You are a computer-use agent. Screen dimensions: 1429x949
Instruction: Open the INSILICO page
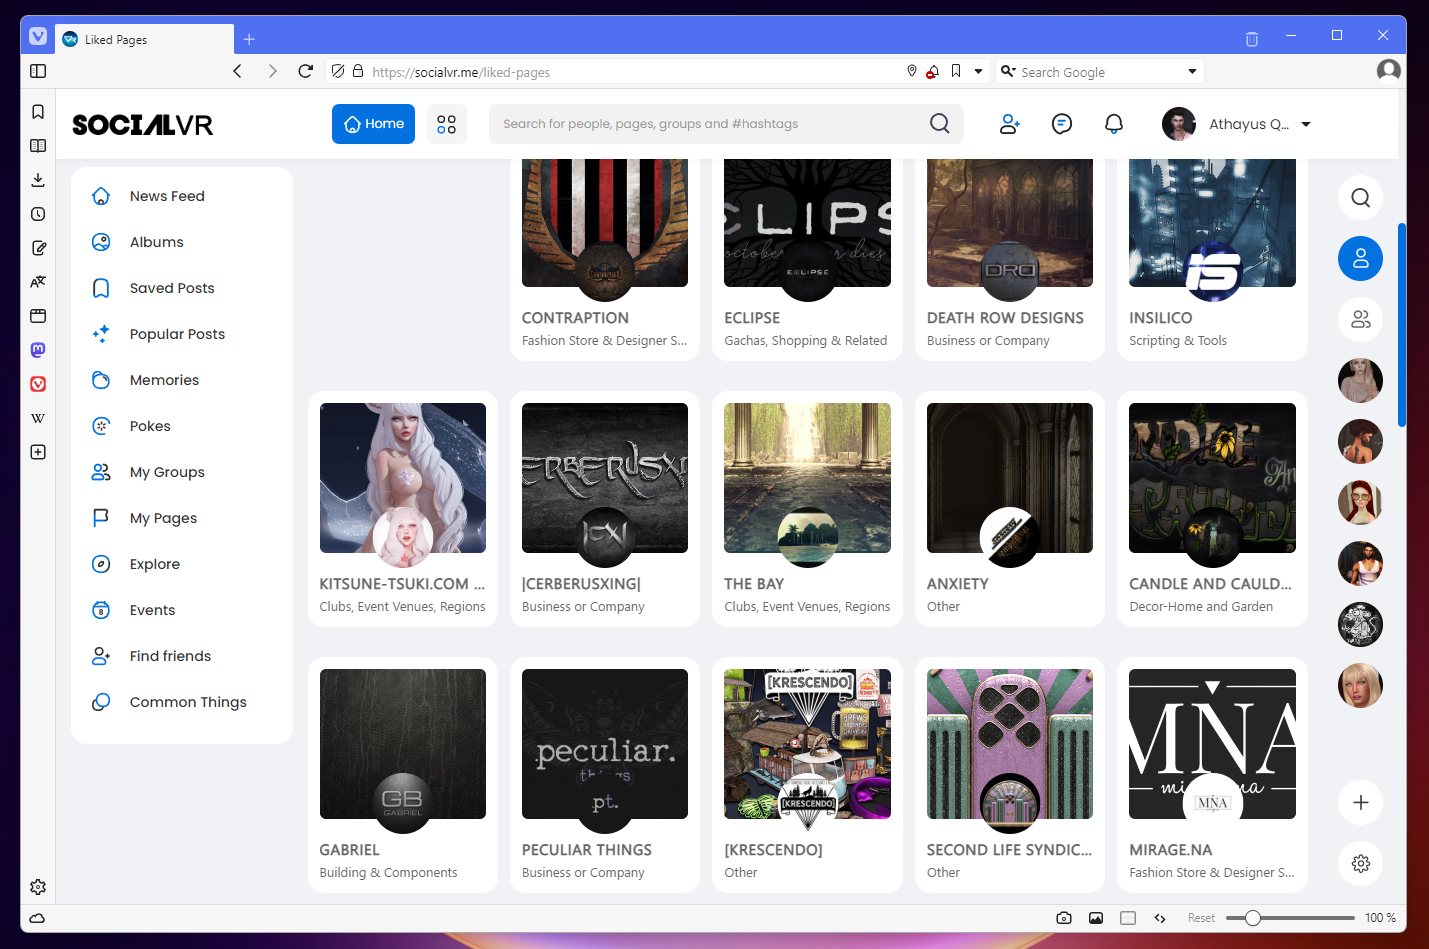pos(1160,318)
